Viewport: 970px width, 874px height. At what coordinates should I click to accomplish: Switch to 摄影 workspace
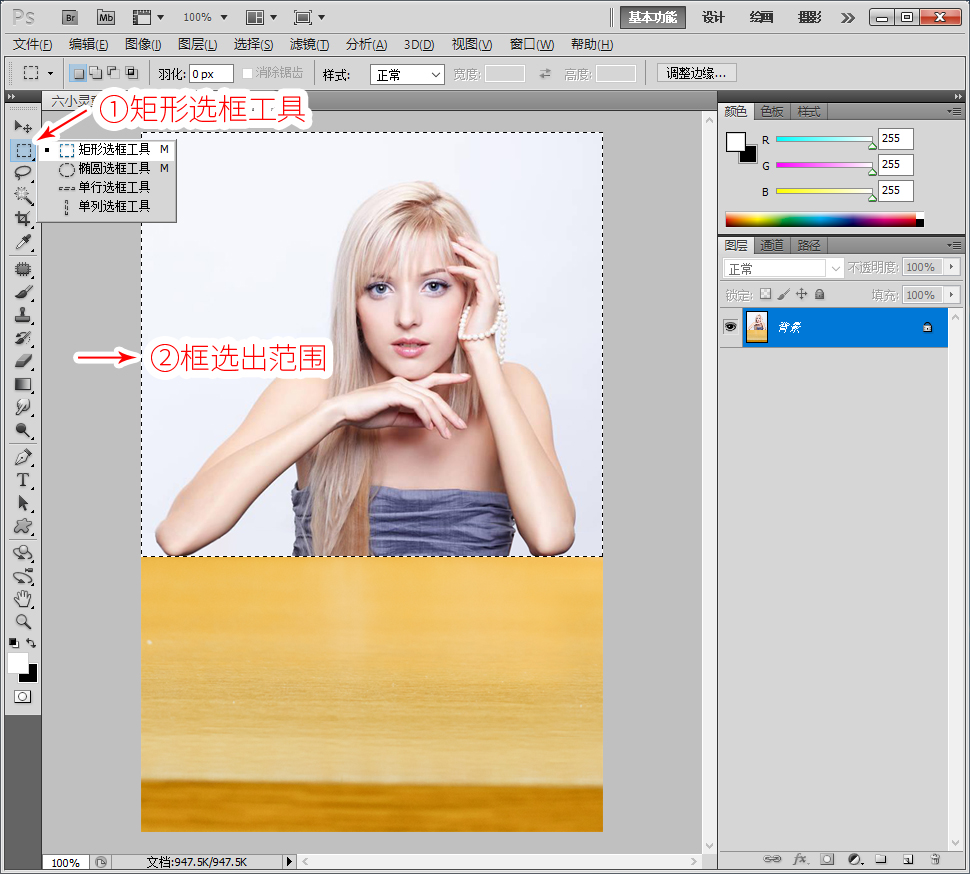[x=809, y=17]
